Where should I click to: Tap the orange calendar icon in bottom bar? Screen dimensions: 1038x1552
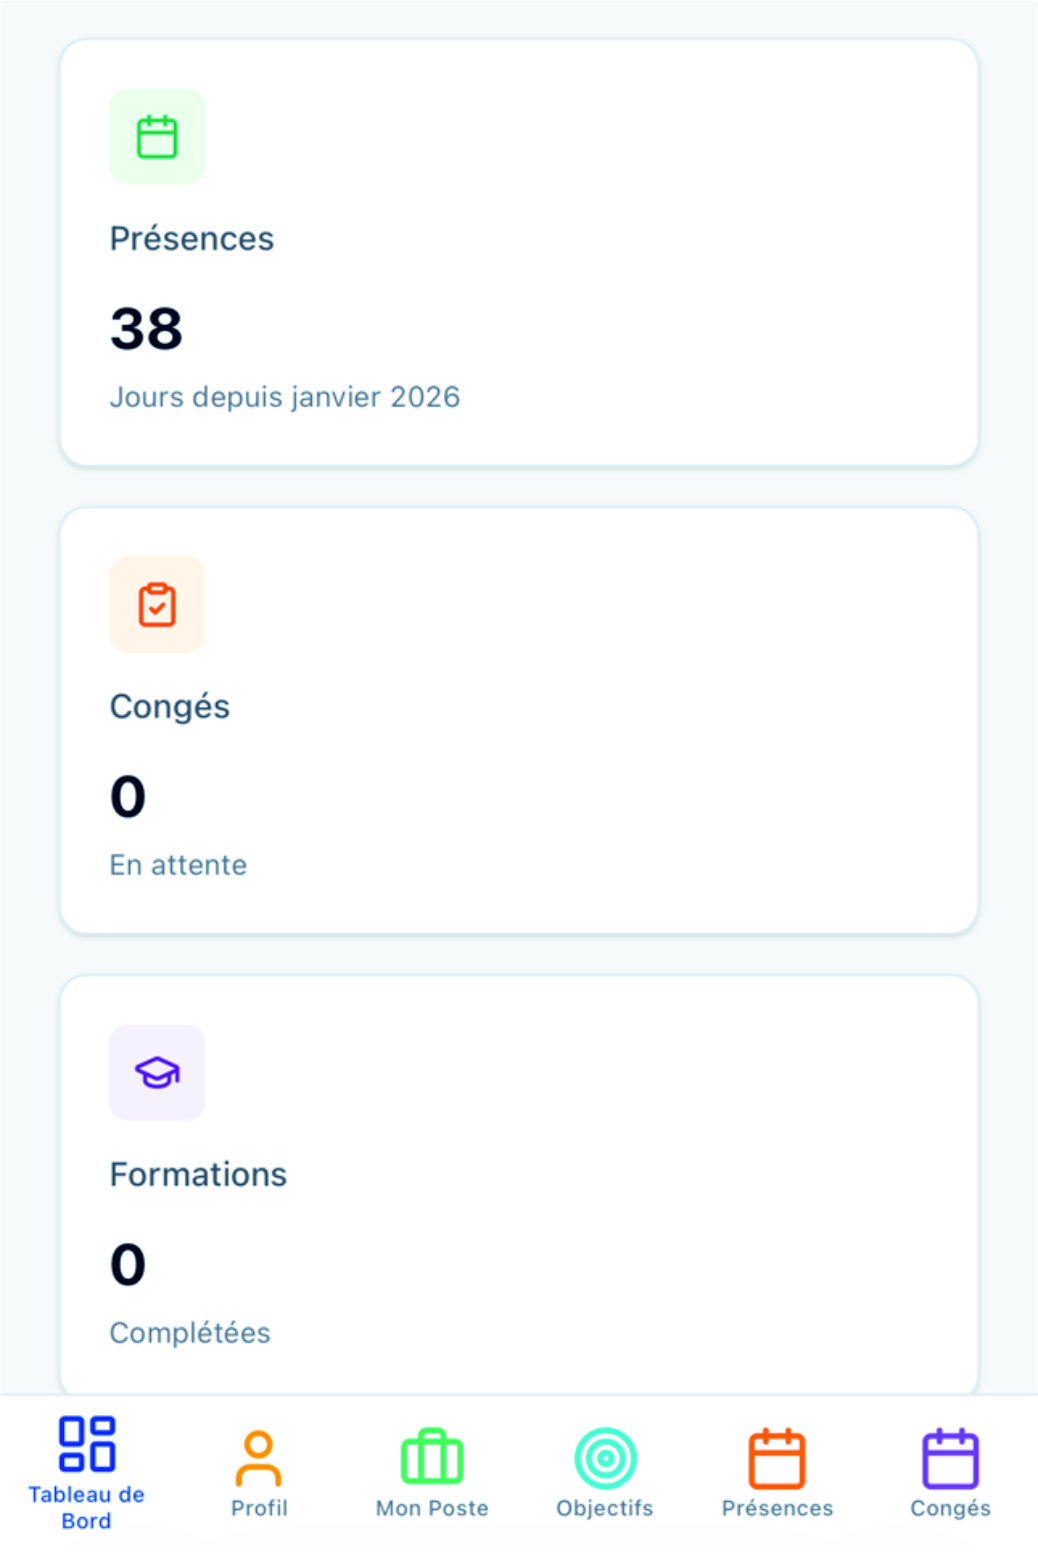(x=777, y=1458)
